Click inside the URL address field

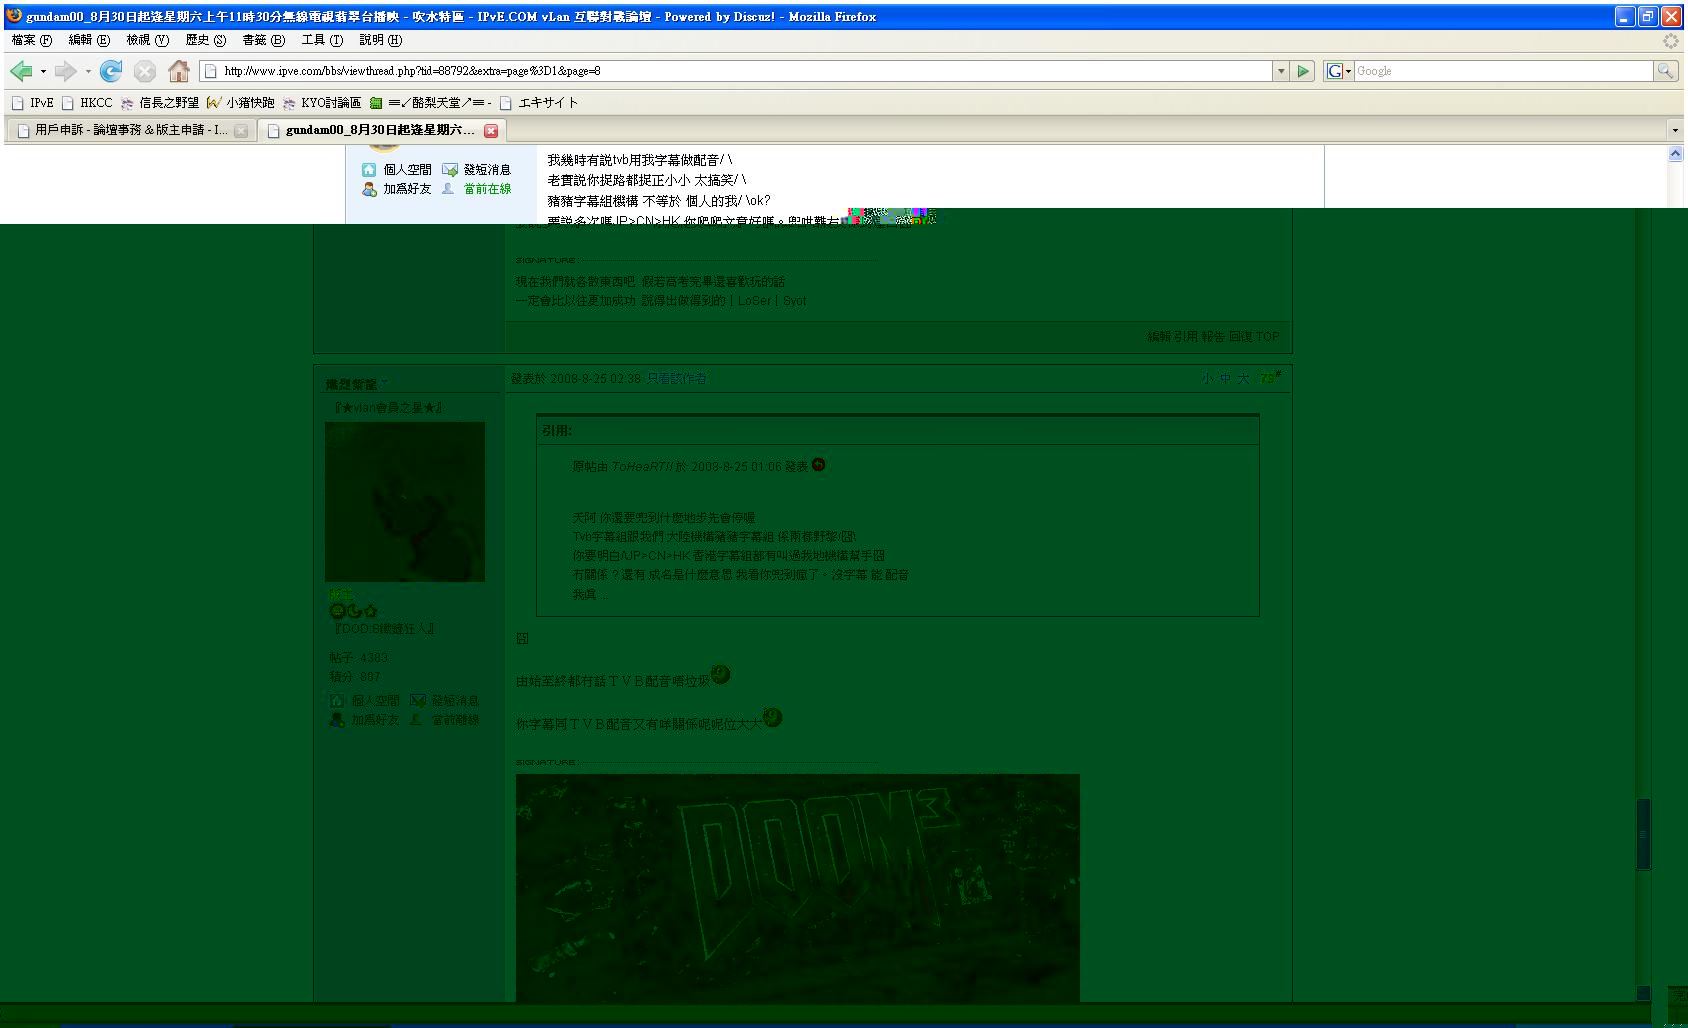tap(700, 71)
